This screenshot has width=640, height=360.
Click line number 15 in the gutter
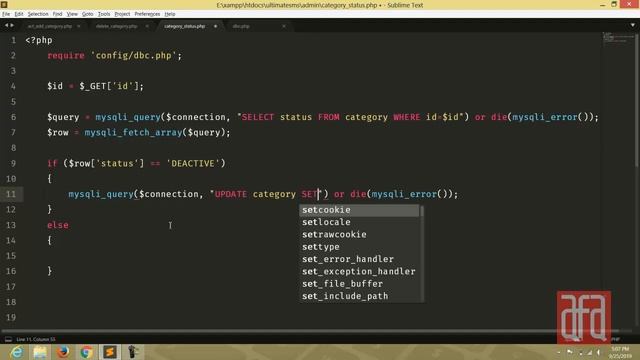tap(11, 256)
